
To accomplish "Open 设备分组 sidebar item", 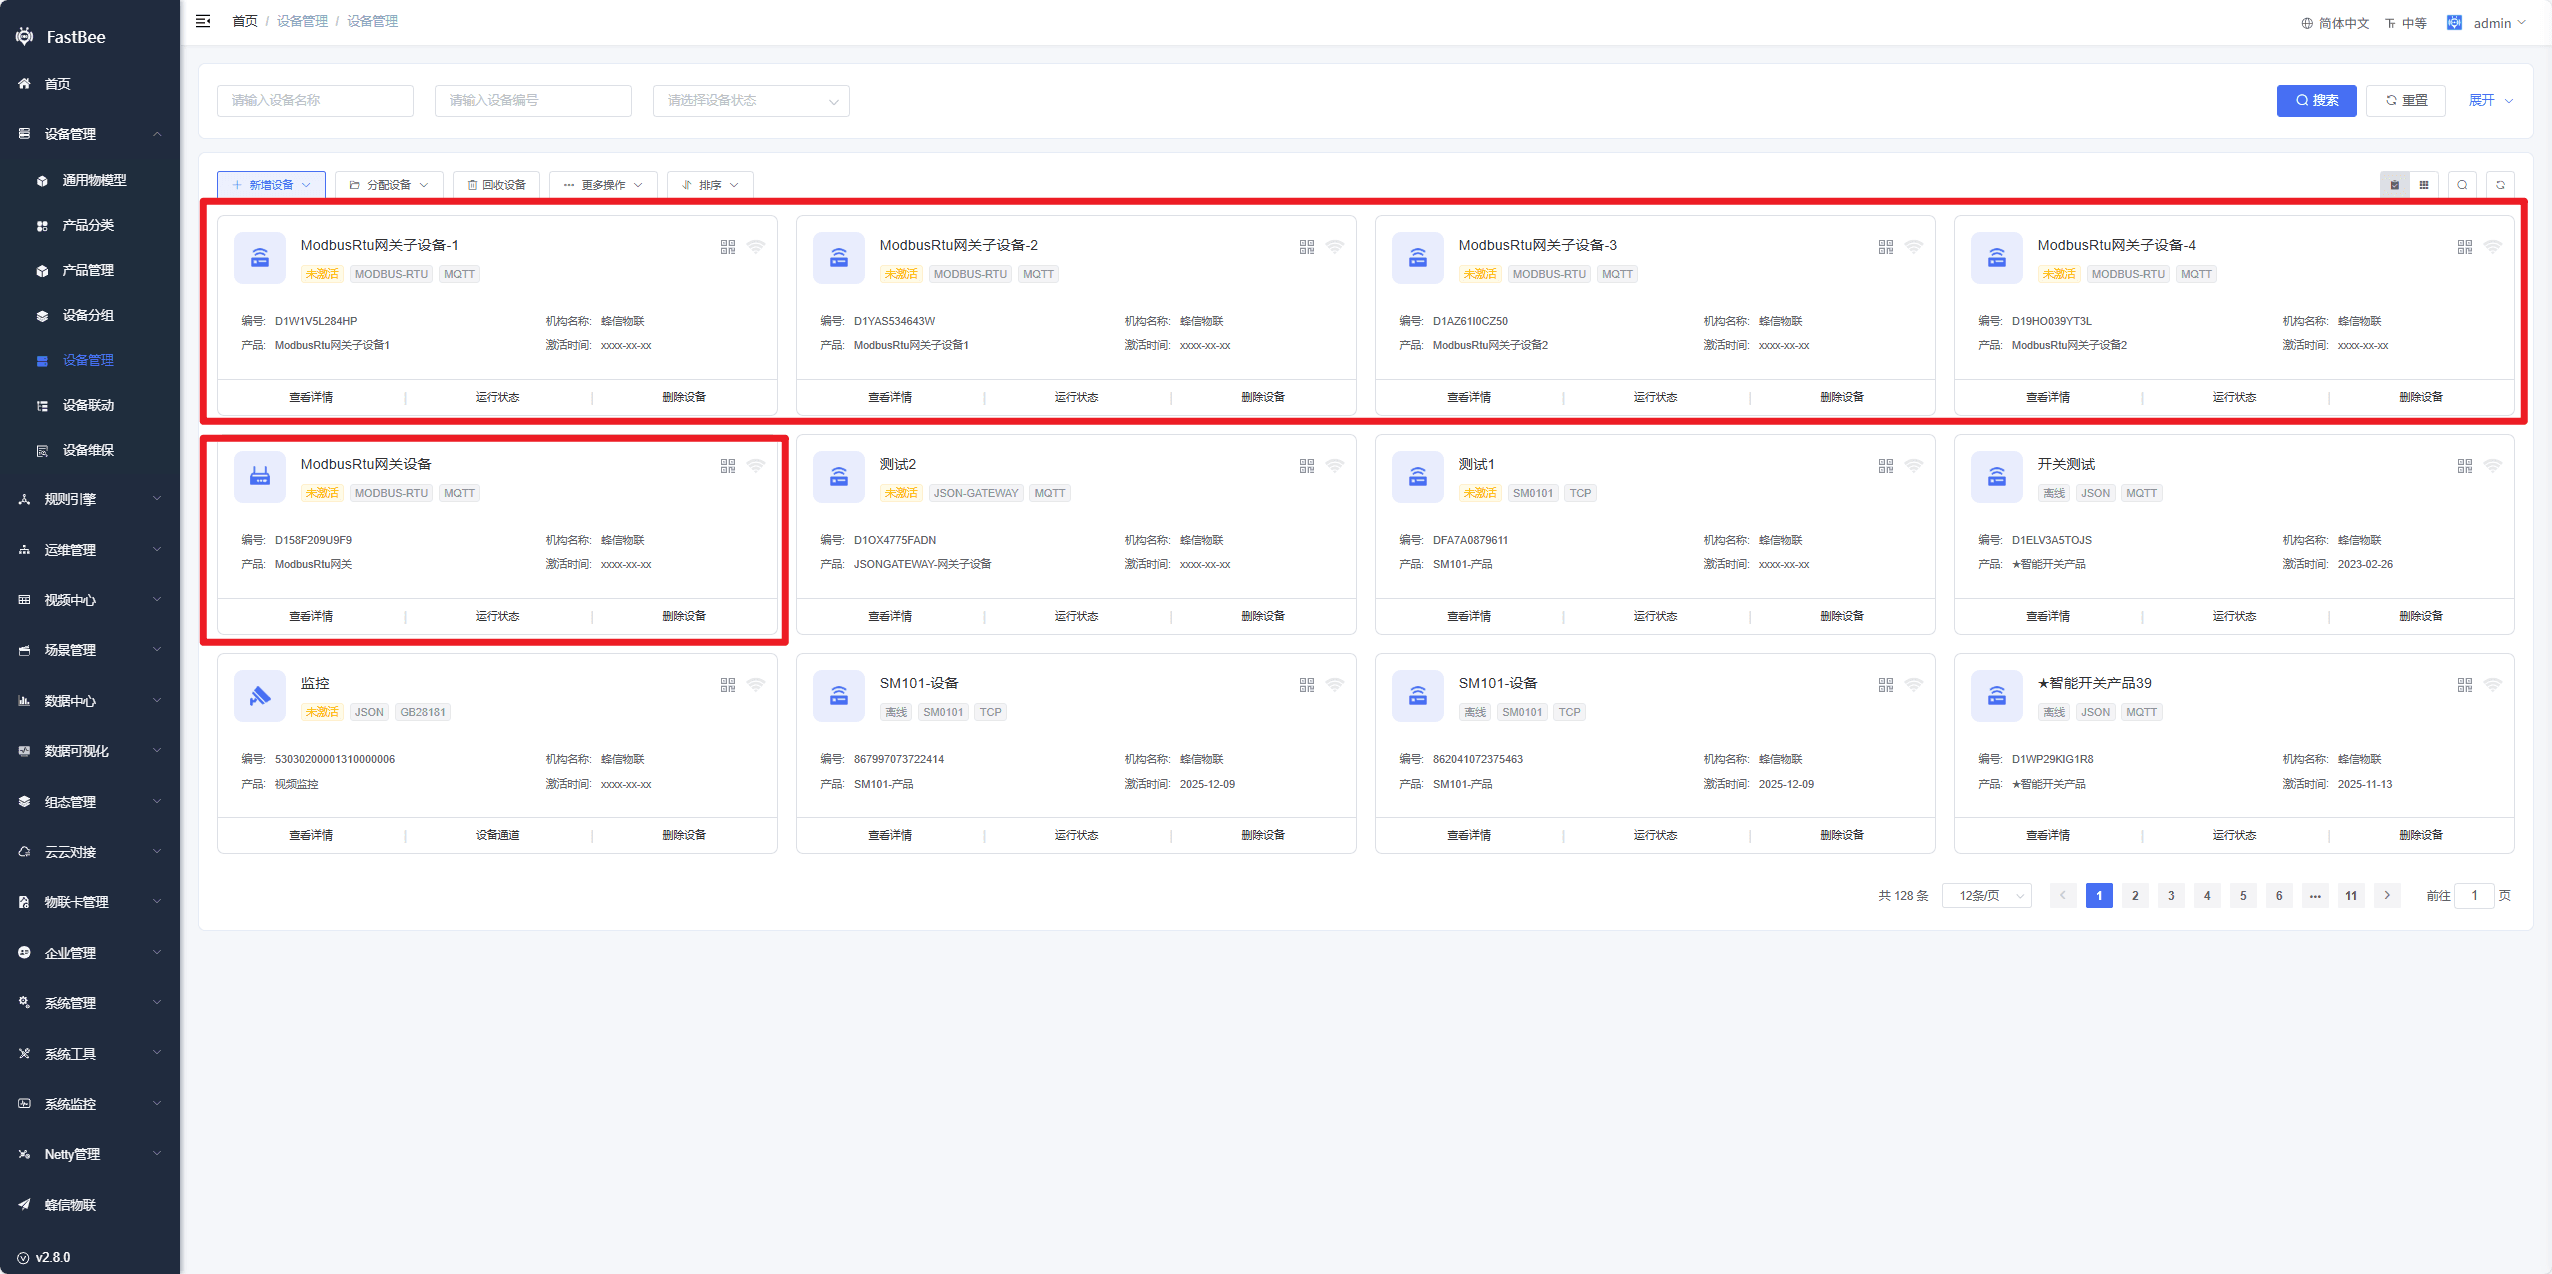I will click(89, 315).
